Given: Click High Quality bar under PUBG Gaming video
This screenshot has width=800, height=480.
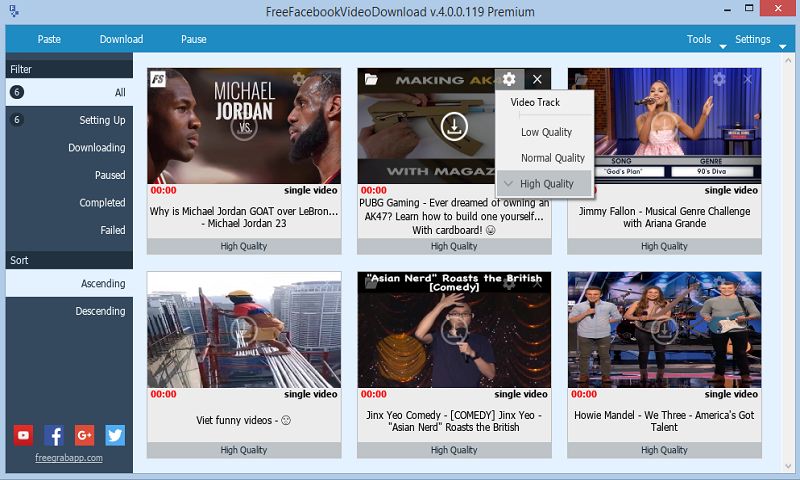Looking at the screenshot, I should (454, 246).
